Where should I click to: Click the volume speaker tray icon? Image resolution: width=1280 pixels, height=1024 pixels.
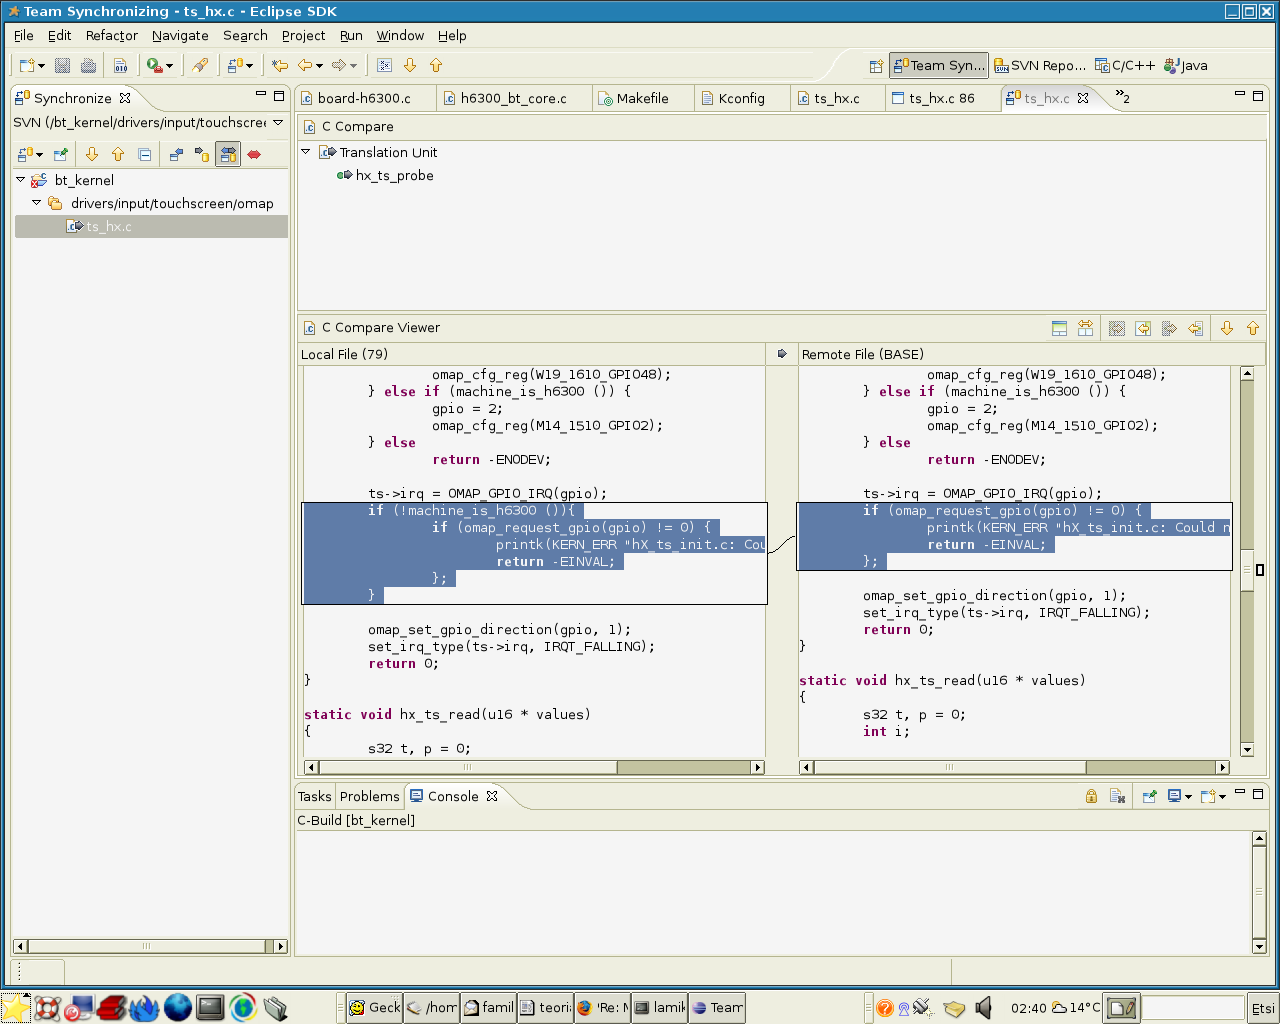point(984,1007)
